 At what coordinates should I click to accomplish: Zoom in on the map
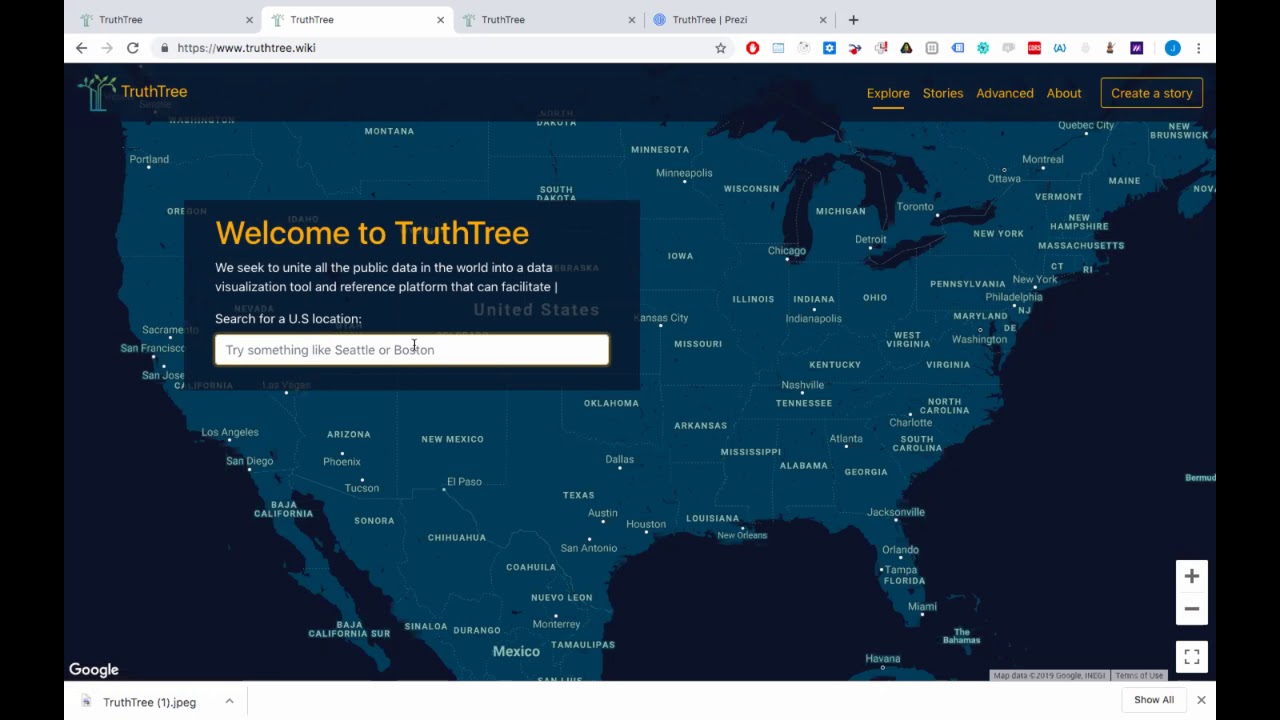(1192, 576)
